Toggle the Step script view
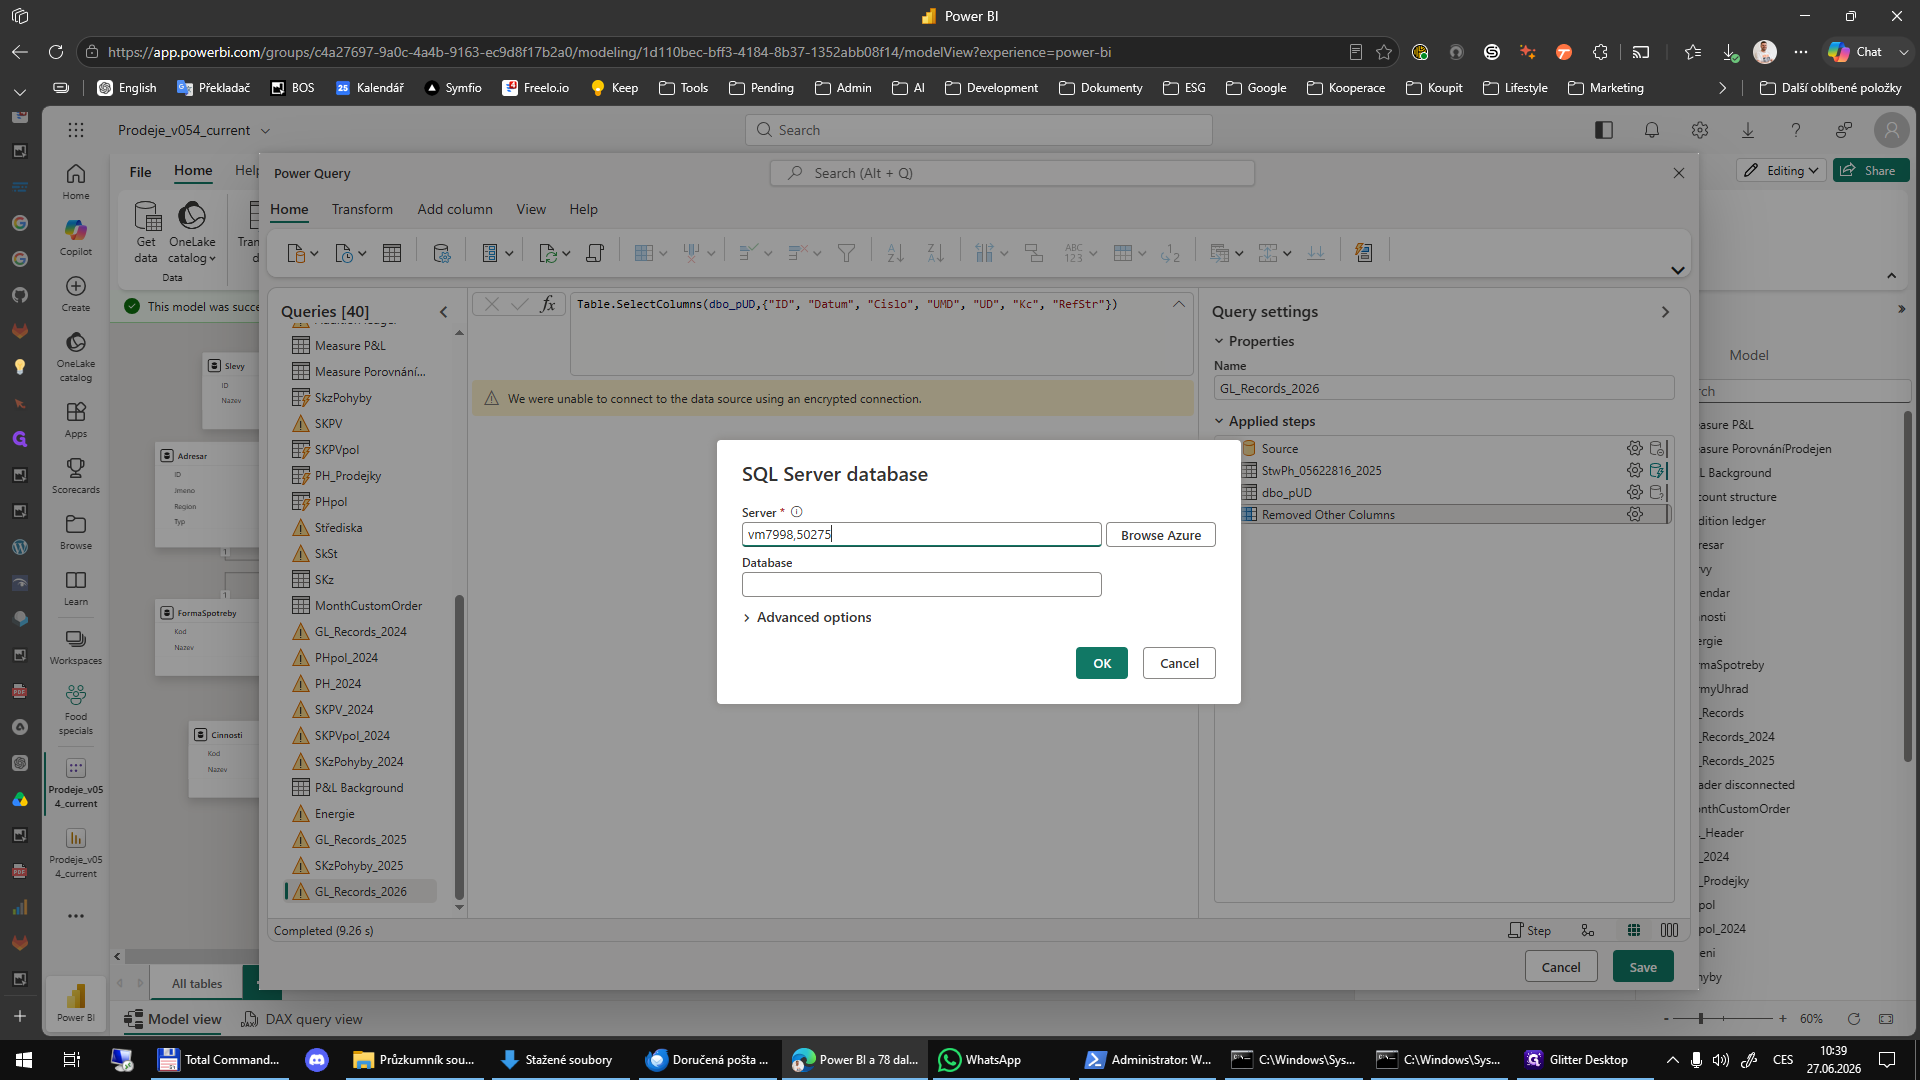 click(x=1530, y=930)
